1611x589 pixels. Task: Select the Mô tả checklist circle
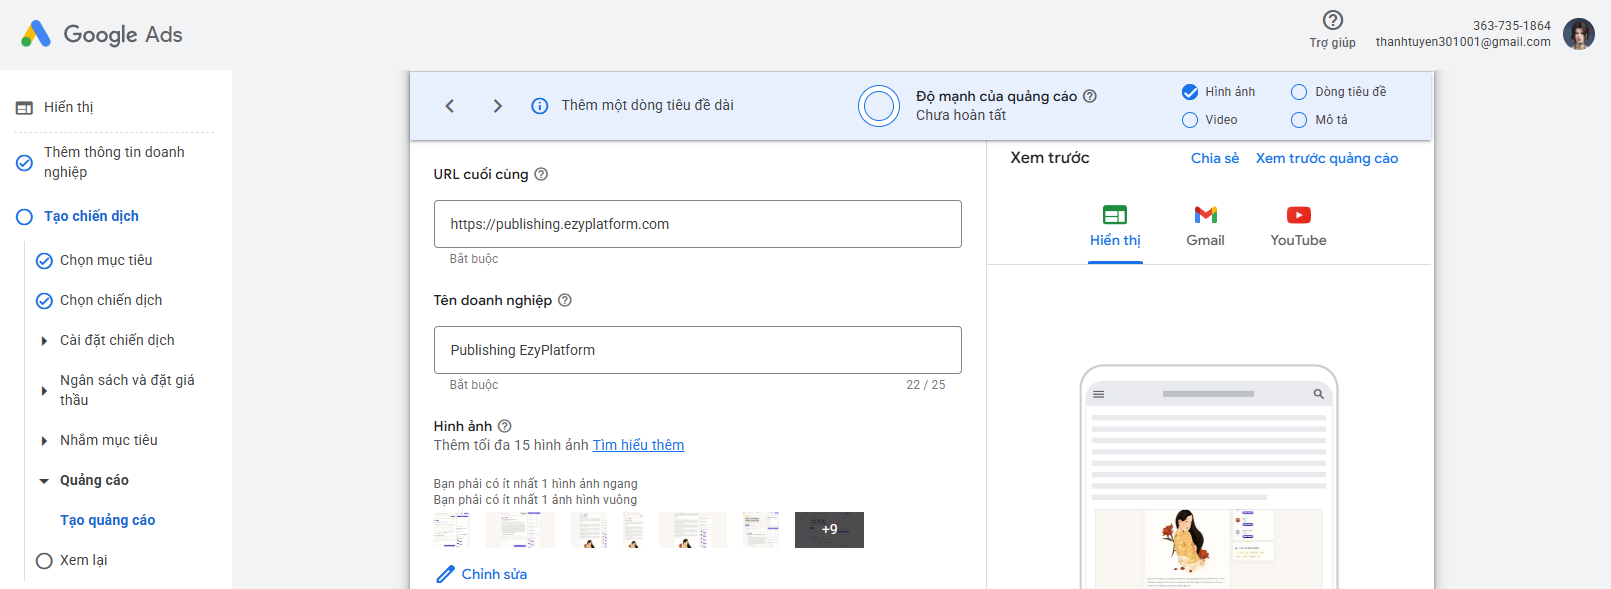(1299, 120)
